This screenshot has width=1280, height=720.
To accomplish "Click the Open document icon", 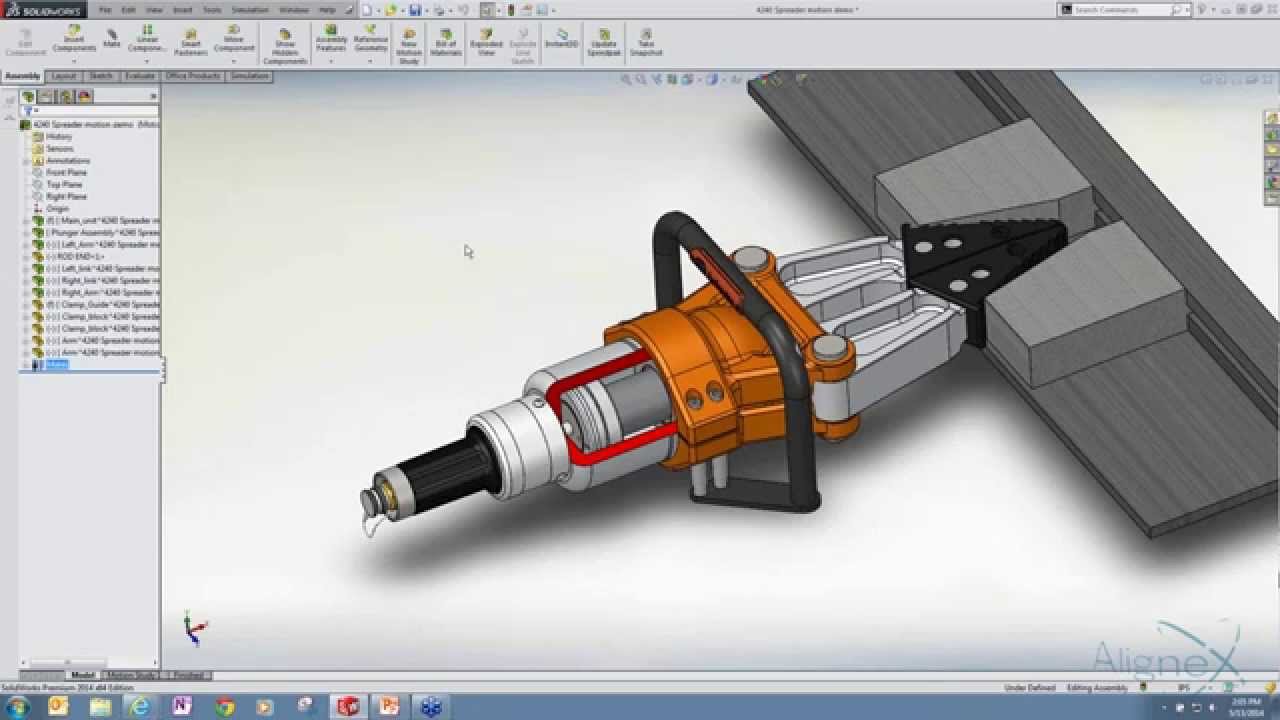I will pyautogui.click(x=390, y=10).
